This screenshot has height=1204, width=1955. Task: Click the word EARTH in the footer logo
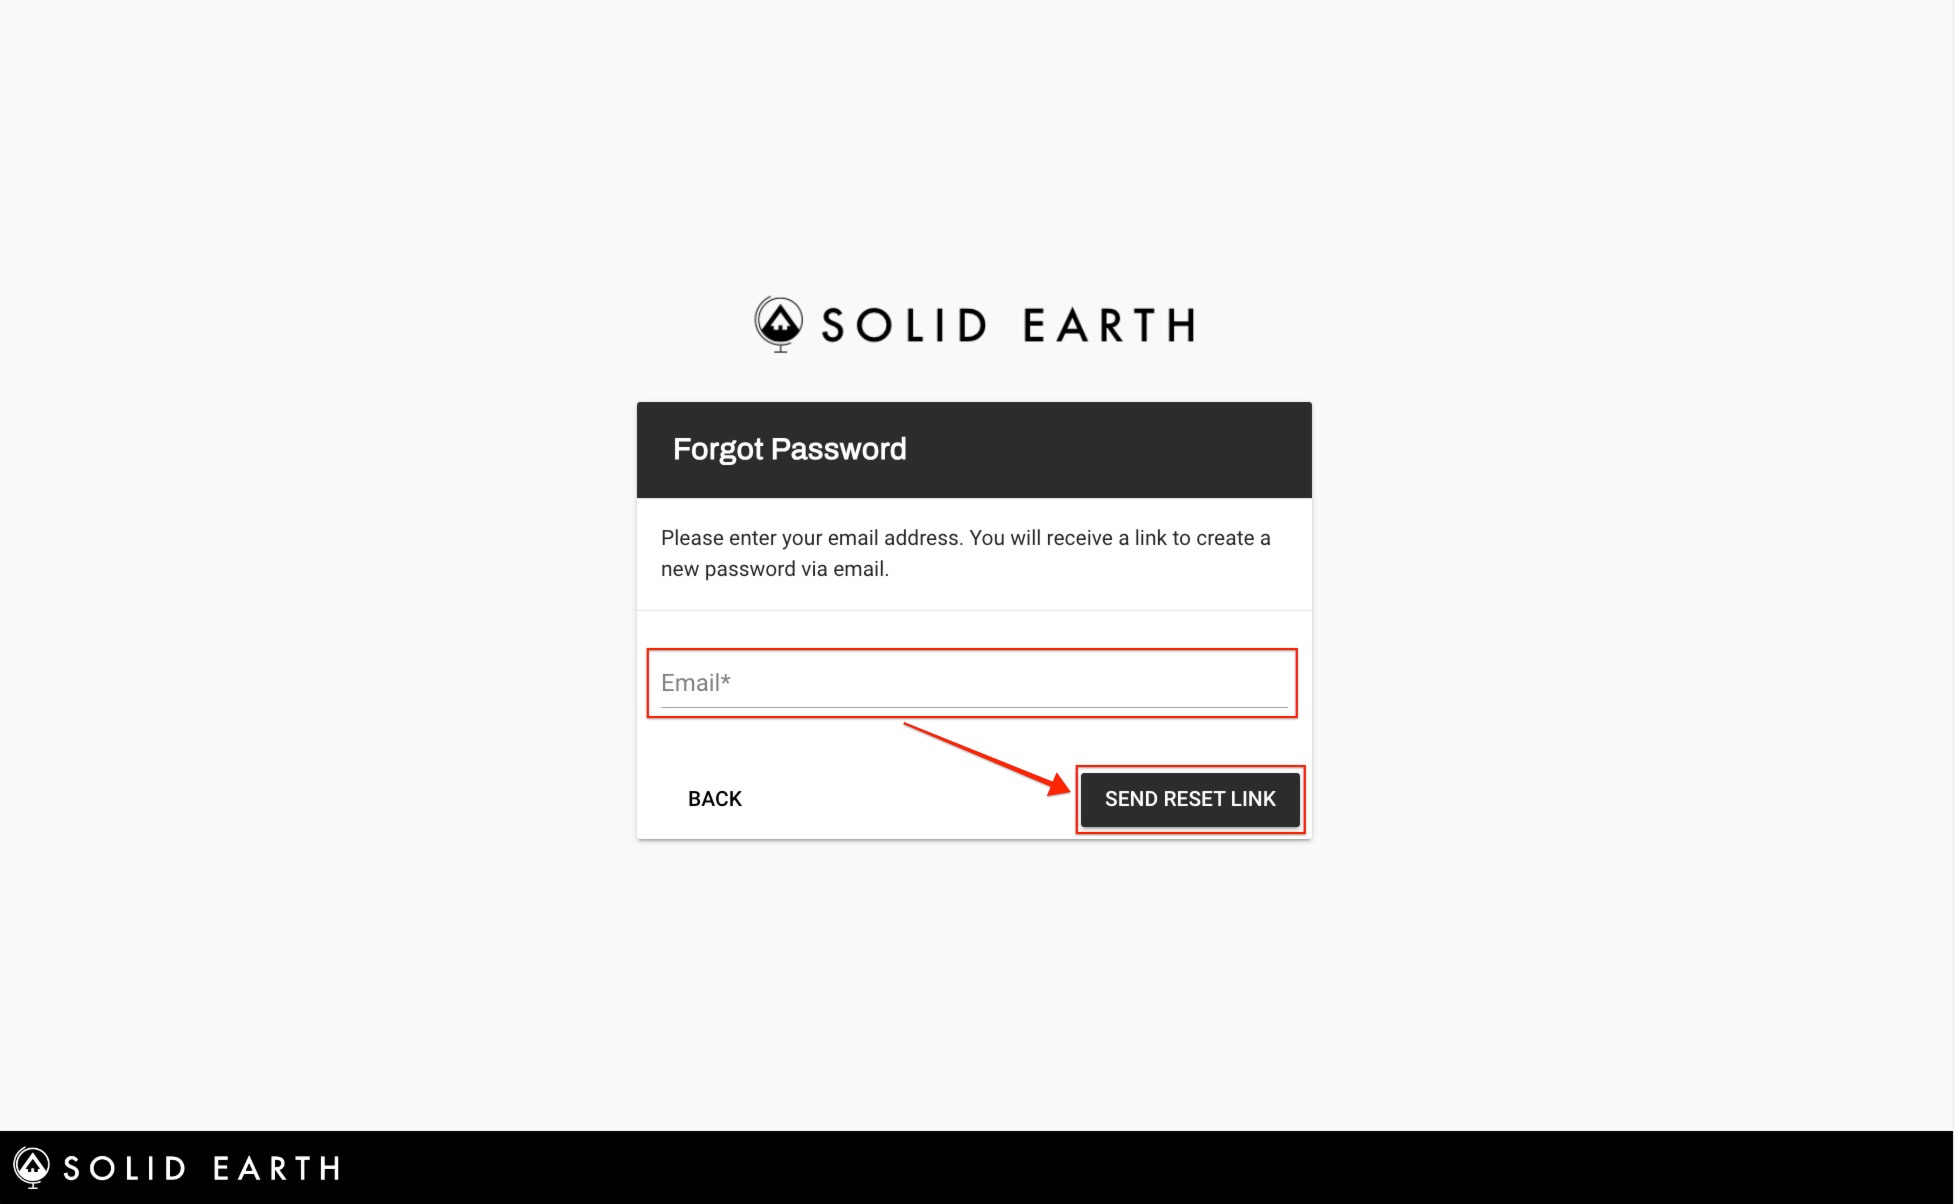tap(277, 1168)
